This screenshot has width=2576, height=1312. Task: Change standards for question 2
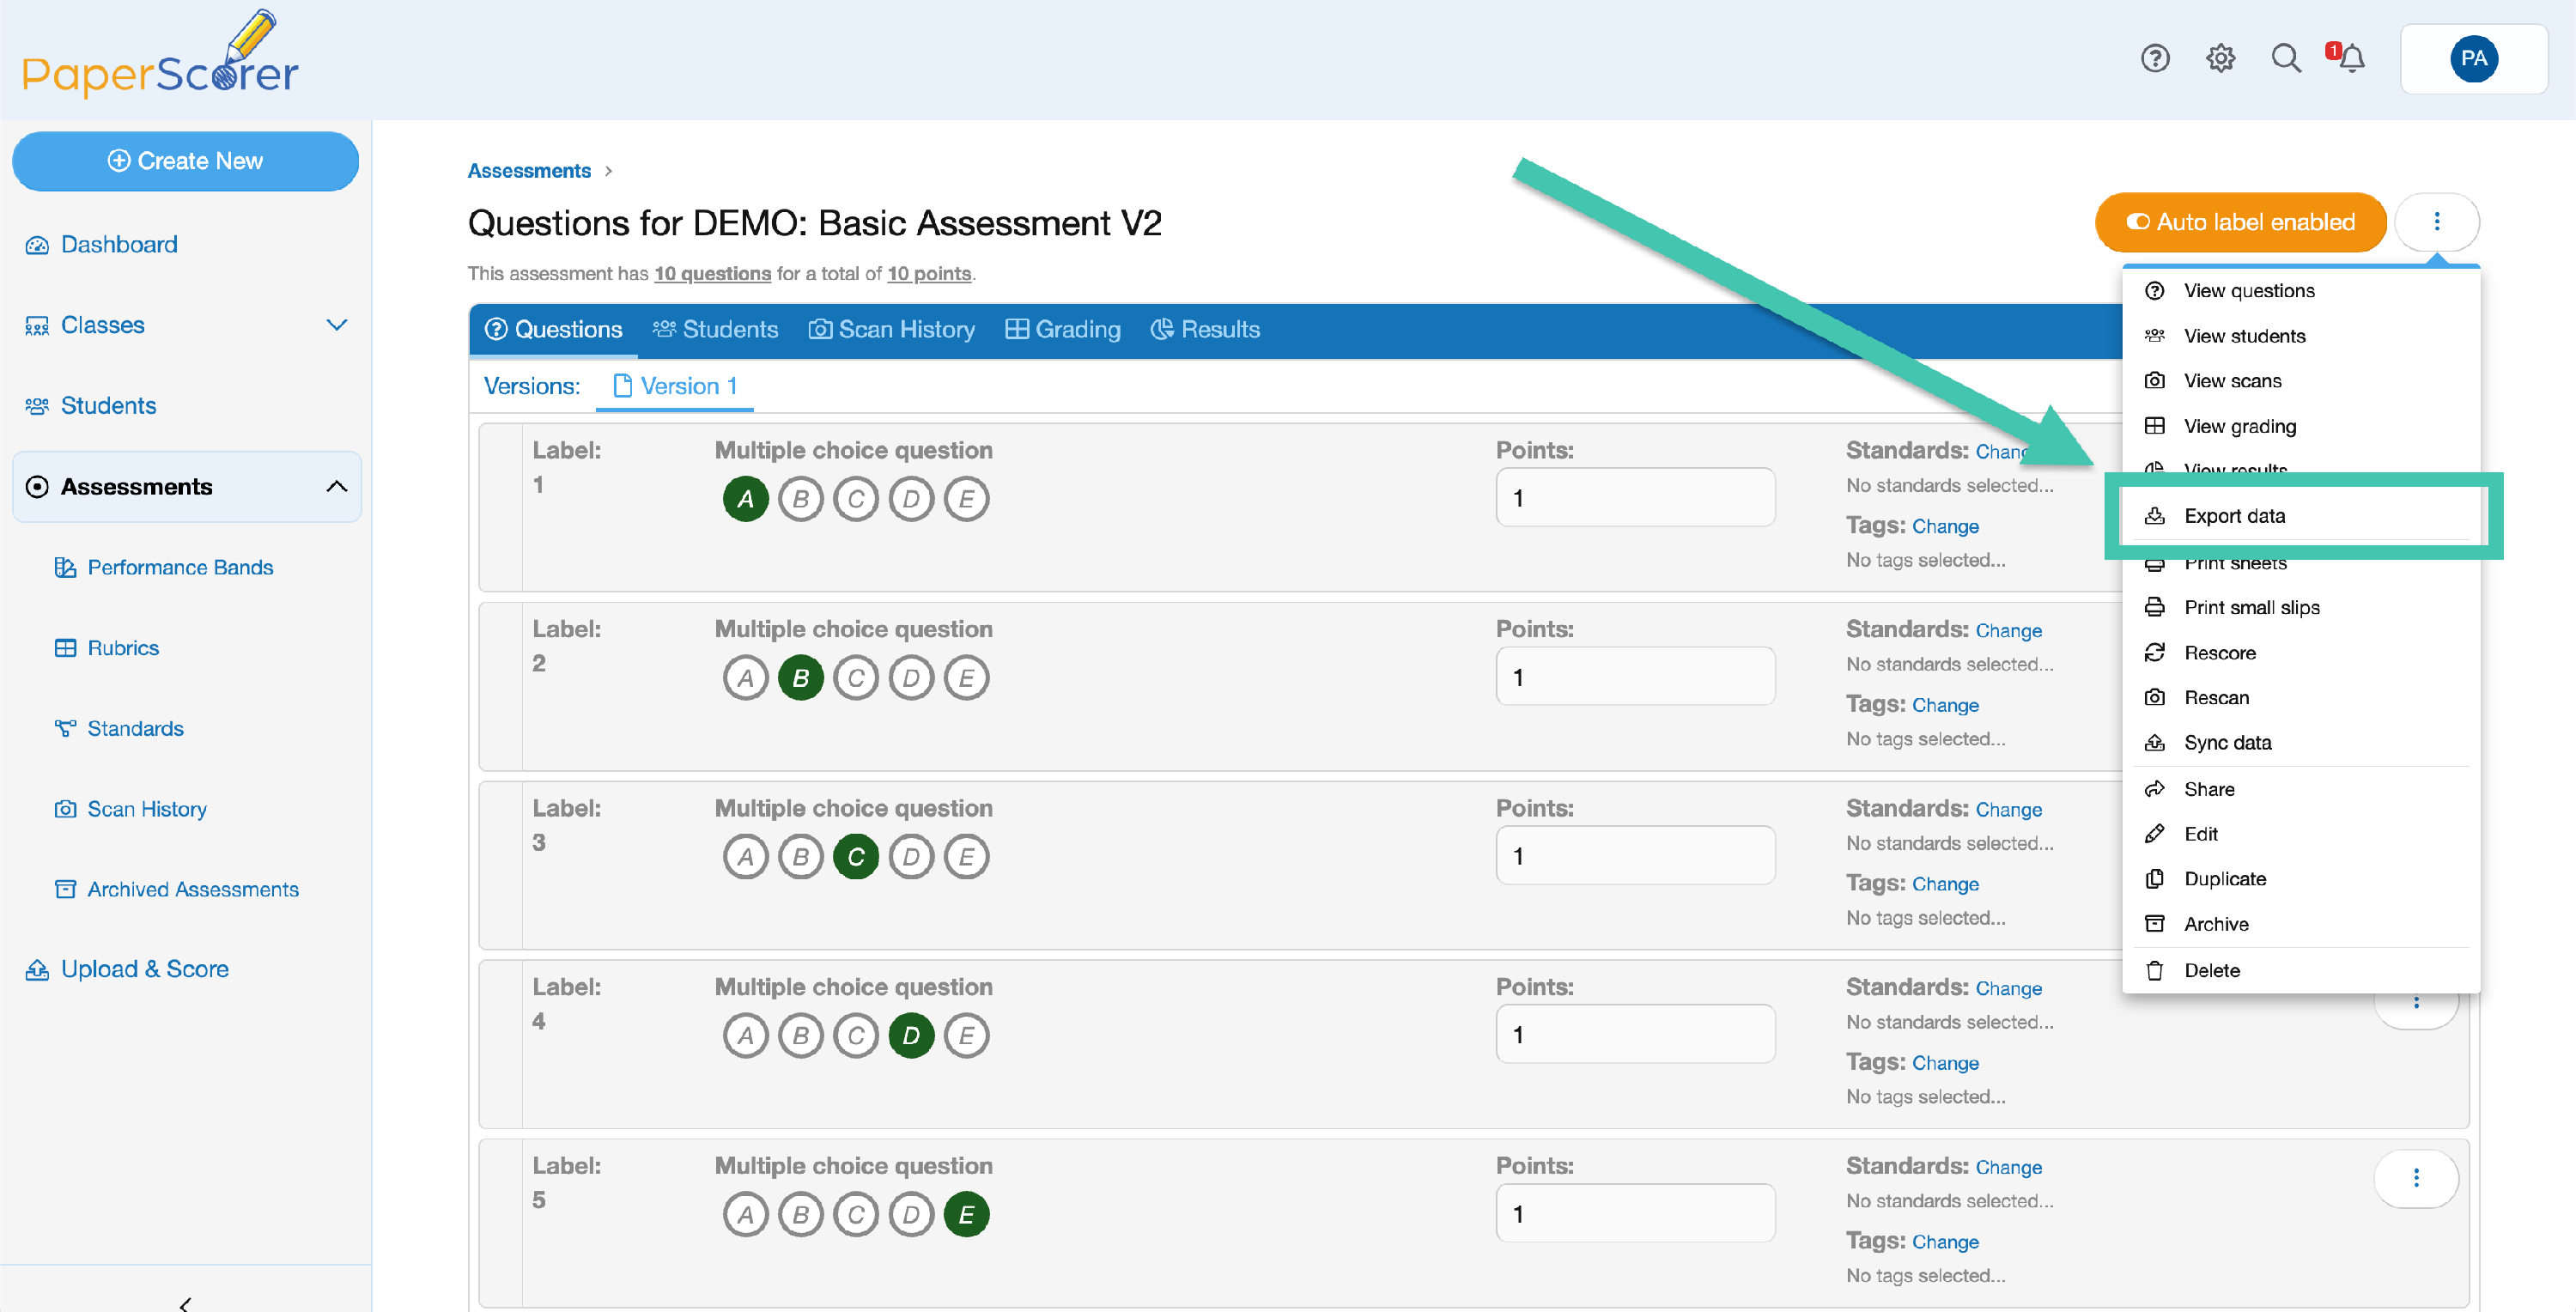click(2009, 631)
